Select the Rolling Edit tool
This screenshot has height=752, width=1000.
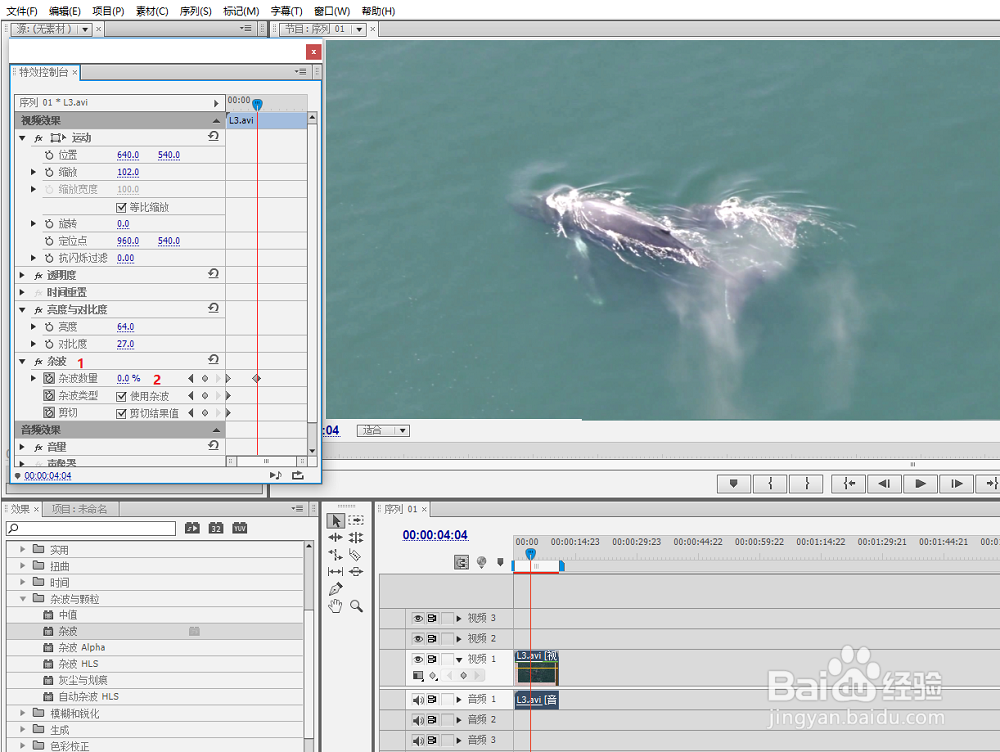pos(356,538)
